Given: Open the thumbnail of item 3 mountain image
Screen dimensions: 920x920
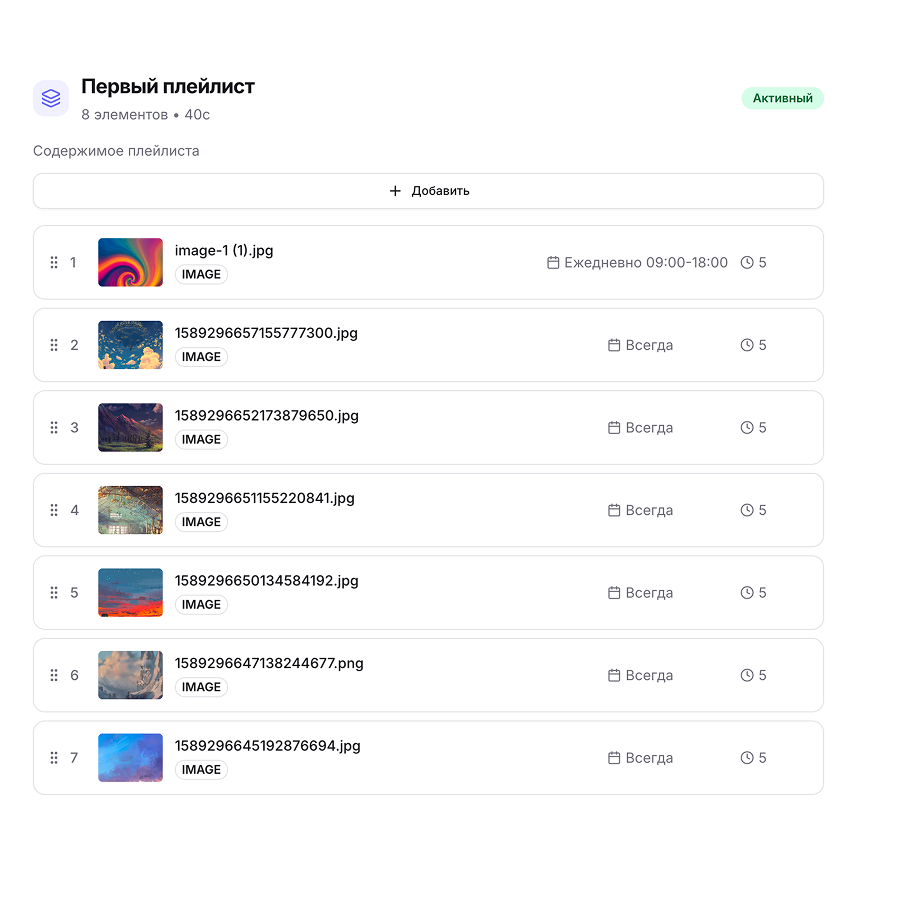Looking at the screenshot, I should [130, 427].
